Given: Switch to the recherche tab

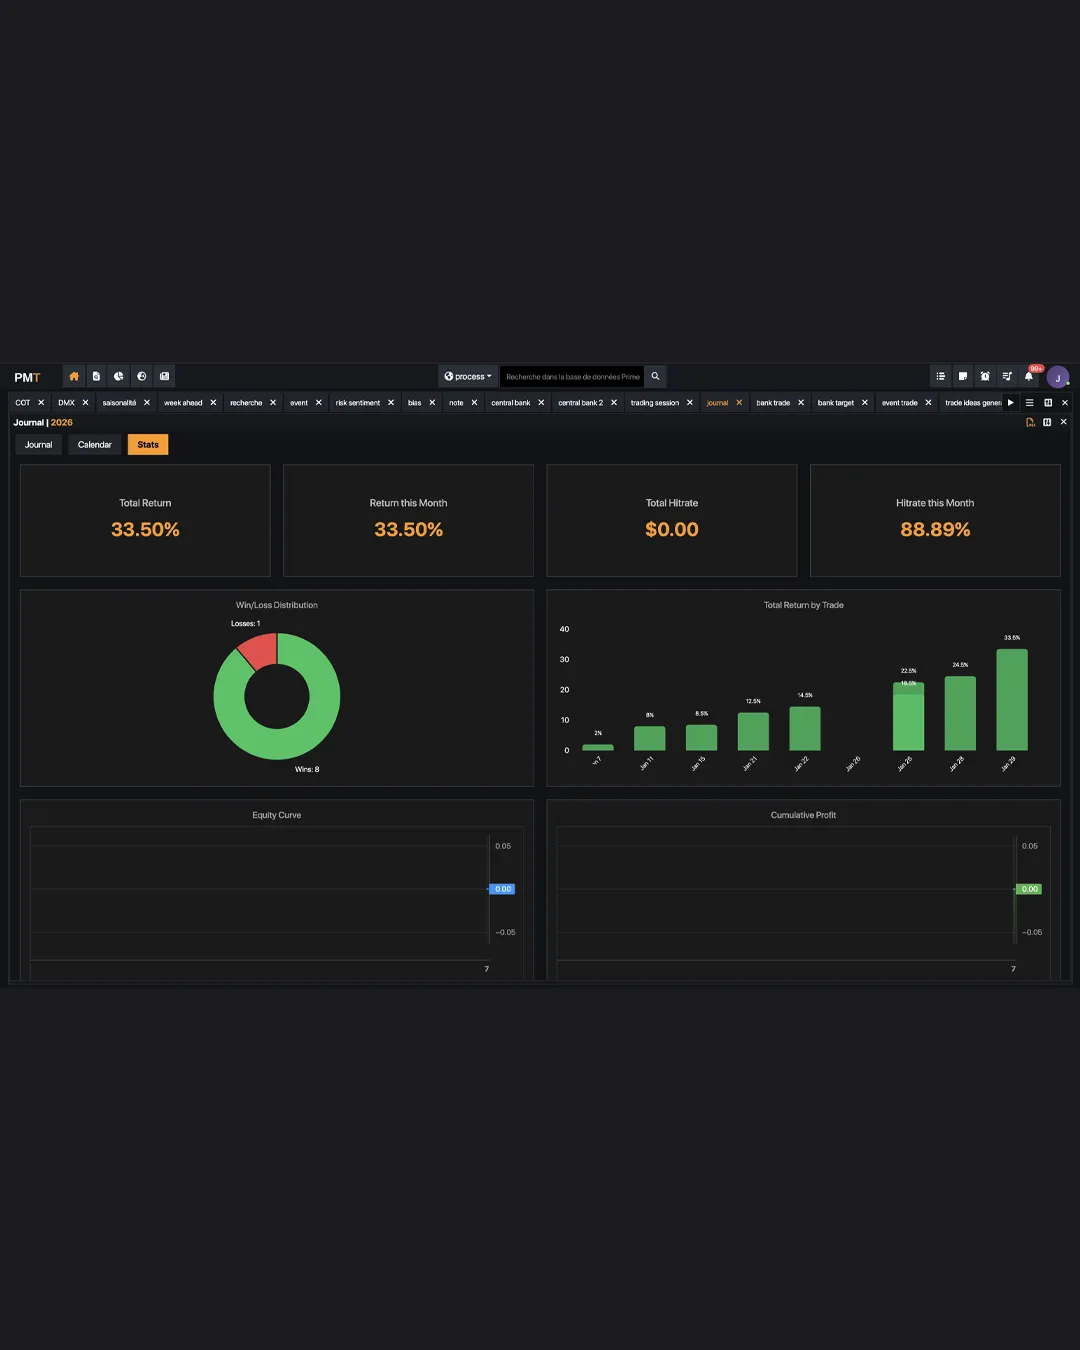Looking at the screenshot, I should pos(246,403).
